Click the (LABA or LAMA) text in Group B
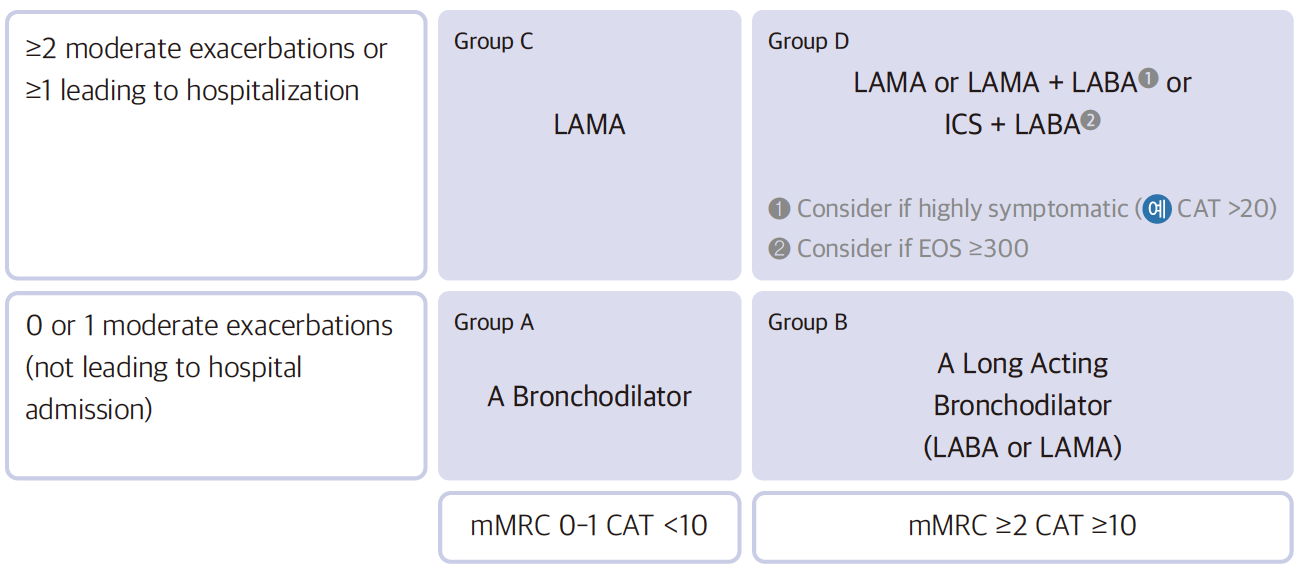The image size is (1300, 574). [x=1022, y=447]
